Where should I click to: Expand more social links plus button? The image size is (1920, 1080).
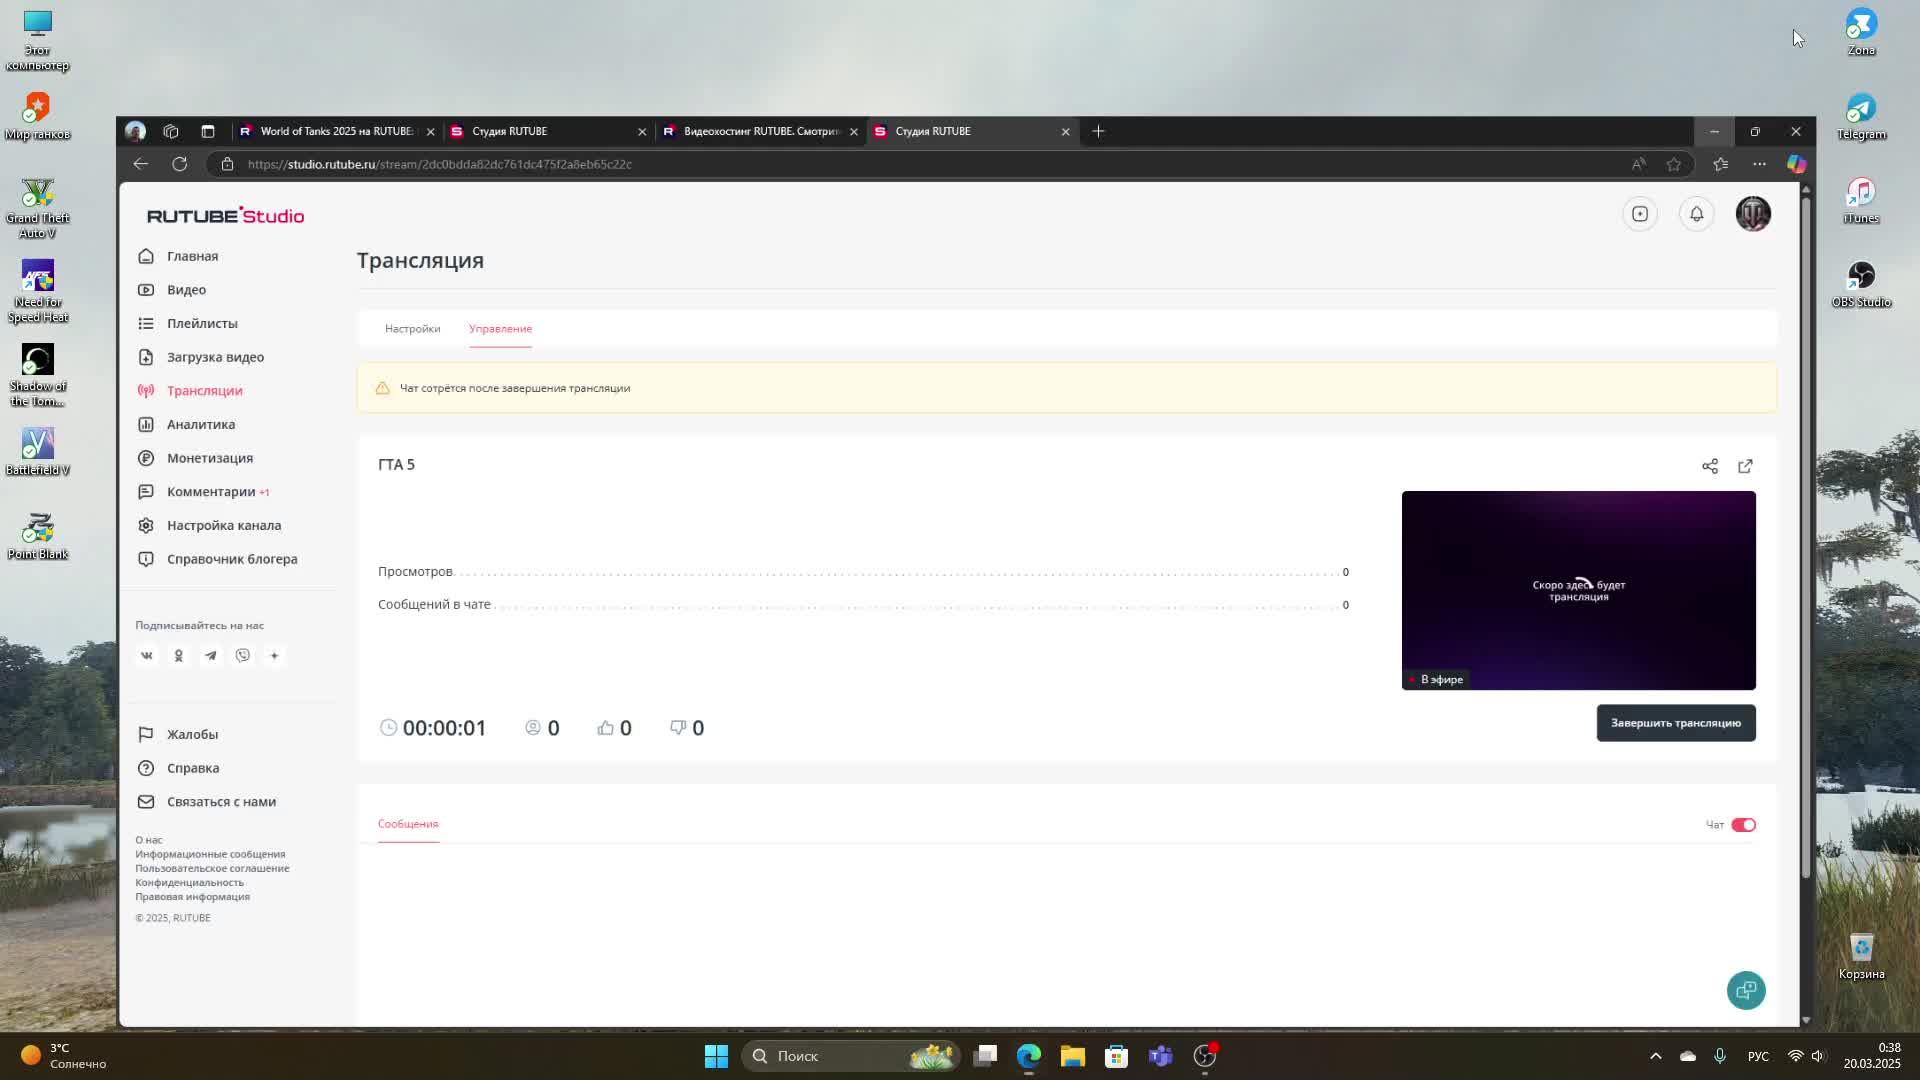click(274, 656)
